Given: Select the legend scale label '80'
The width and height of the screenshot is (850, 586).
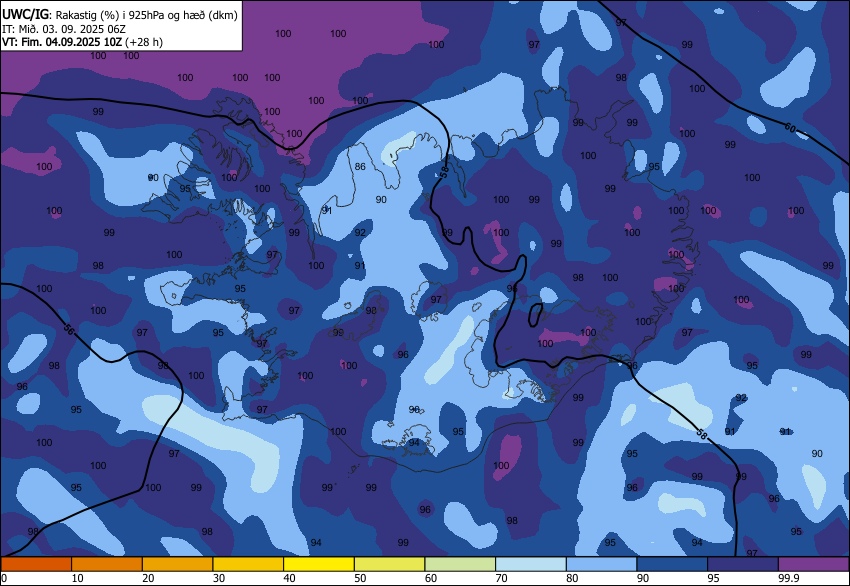Looking at the screenshot, I should [x=572, y=578].
